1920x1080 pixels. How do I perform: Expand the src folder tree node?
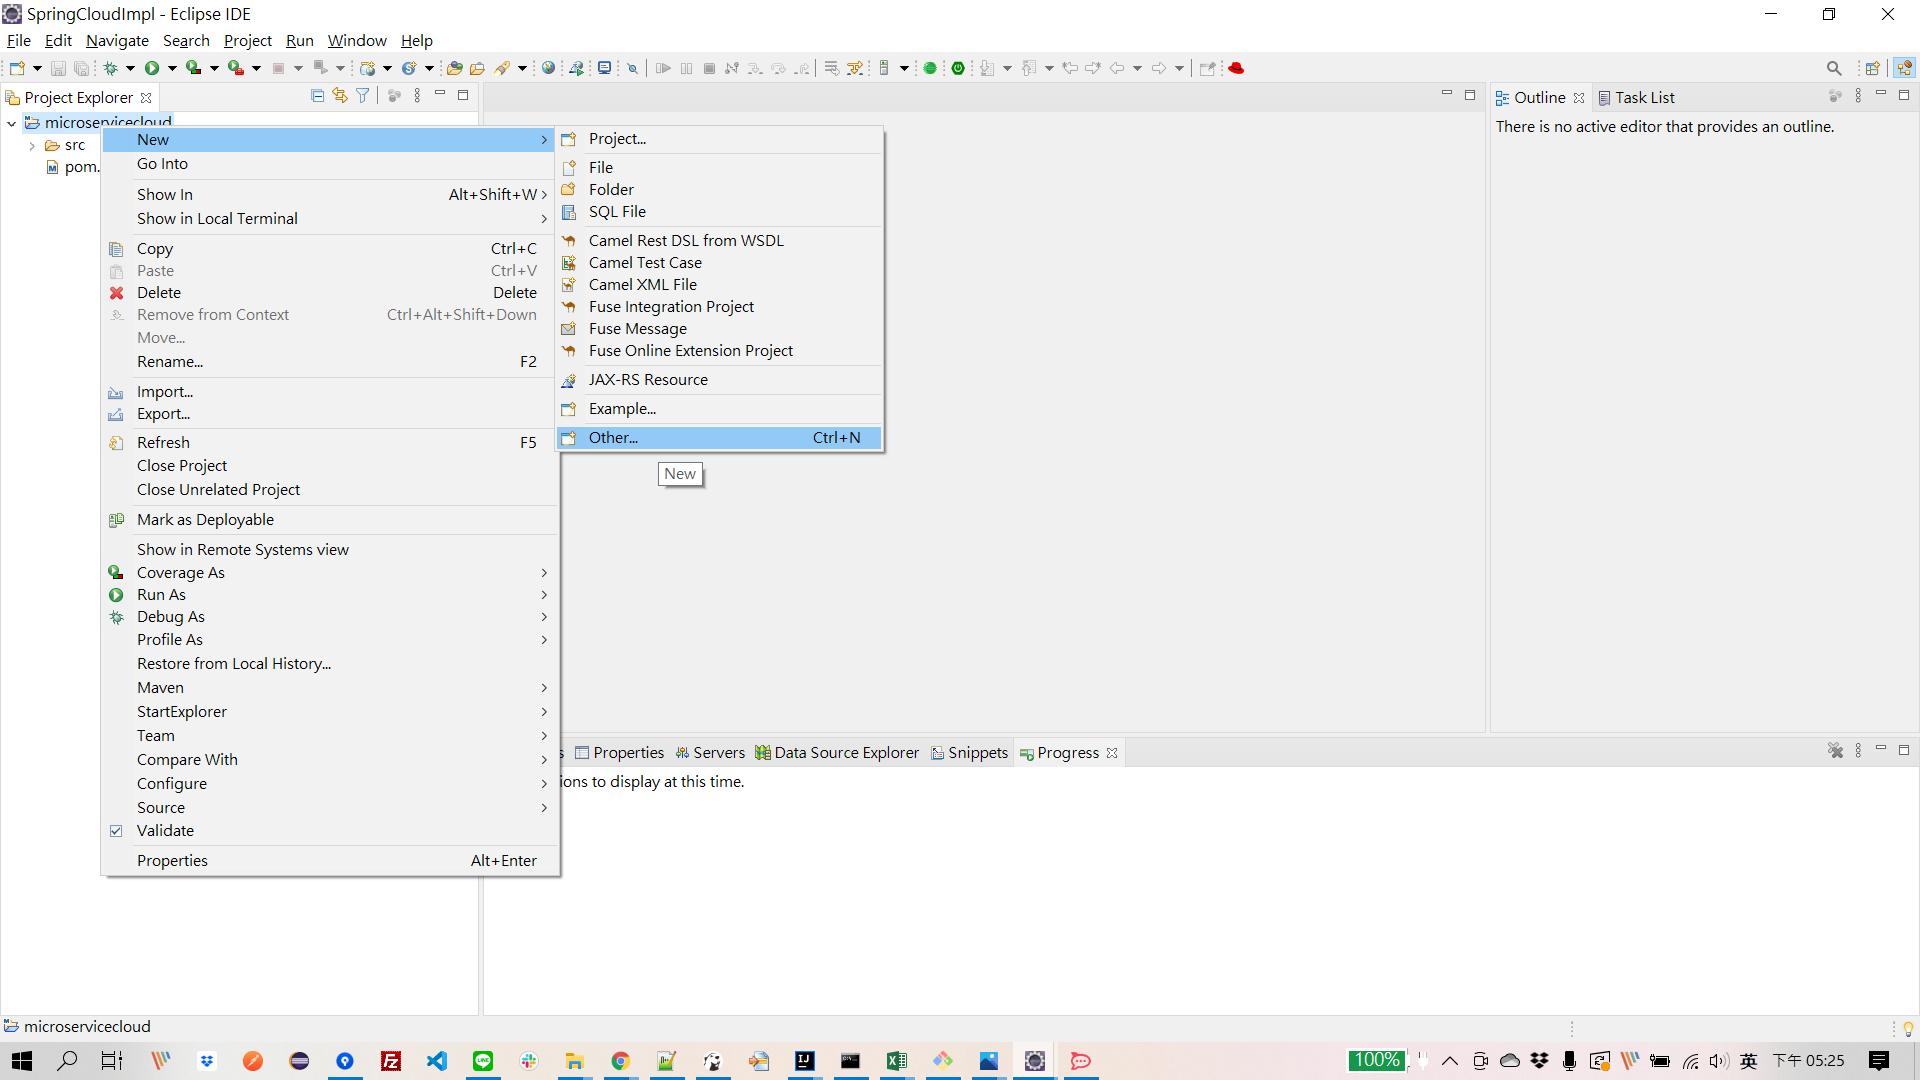[33, 146]
